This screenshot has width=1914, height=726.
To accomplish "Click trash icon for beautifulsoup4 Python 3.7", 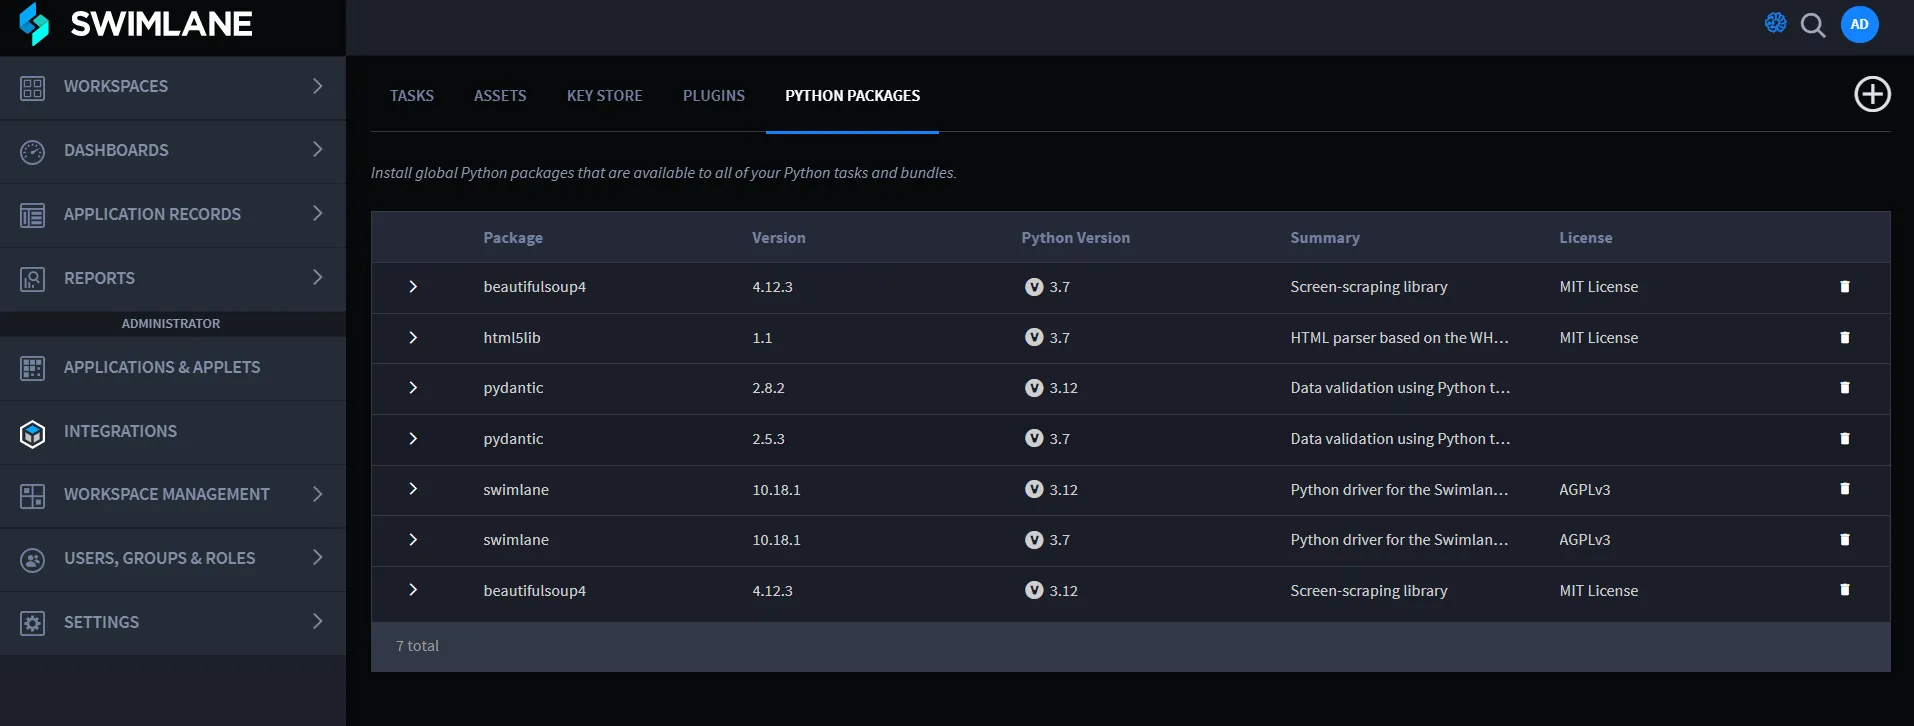I will [x=1844, y=287].
